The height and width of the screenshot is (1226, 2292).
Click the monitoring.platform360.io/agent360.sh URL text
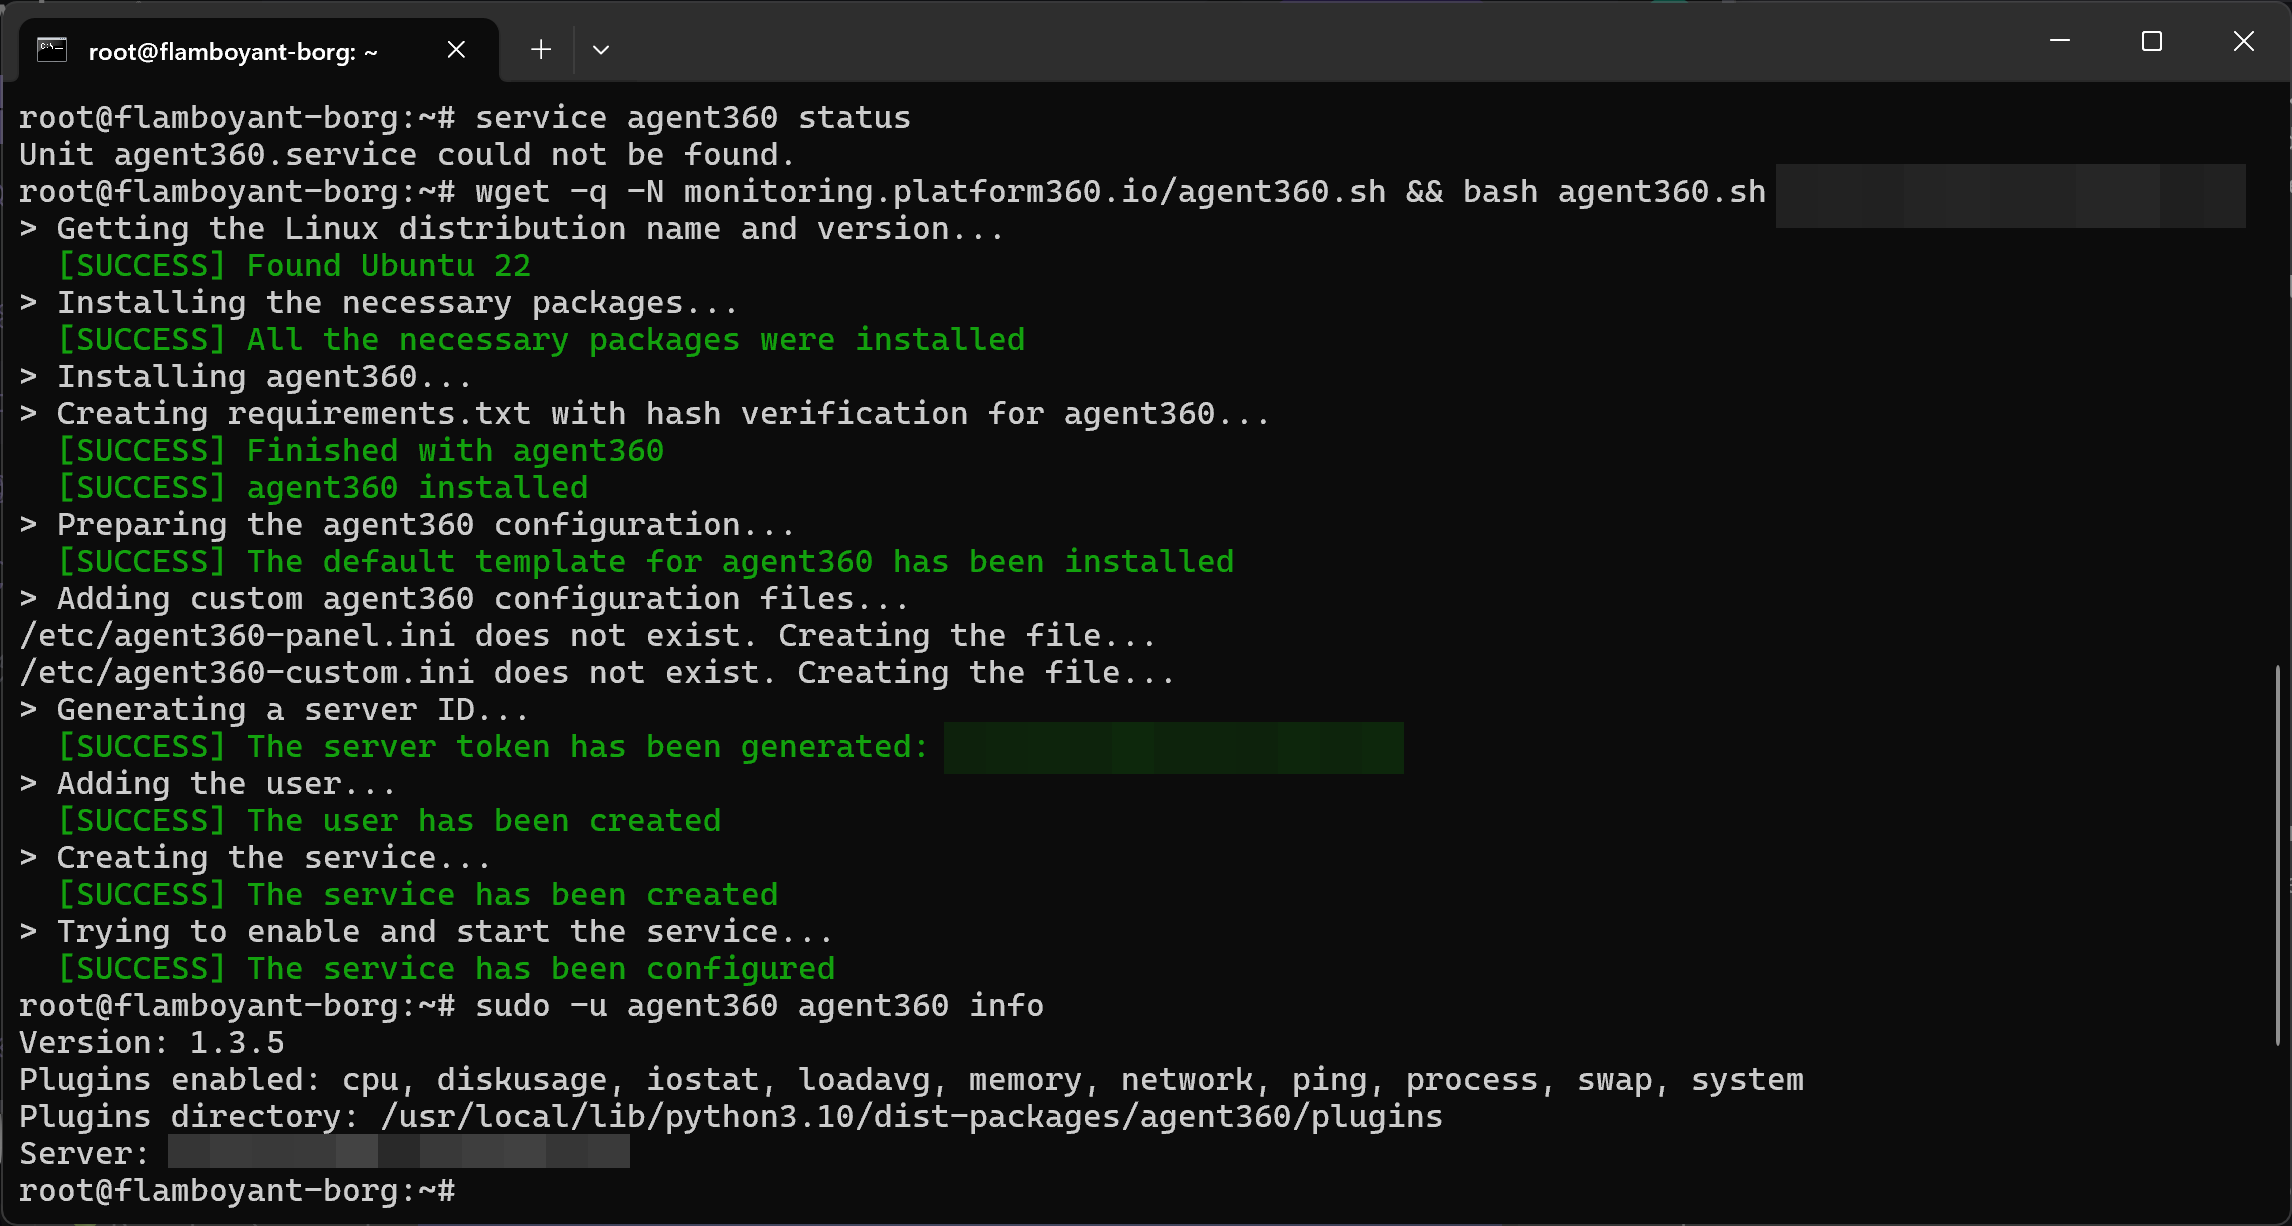tap(1035, 192)
